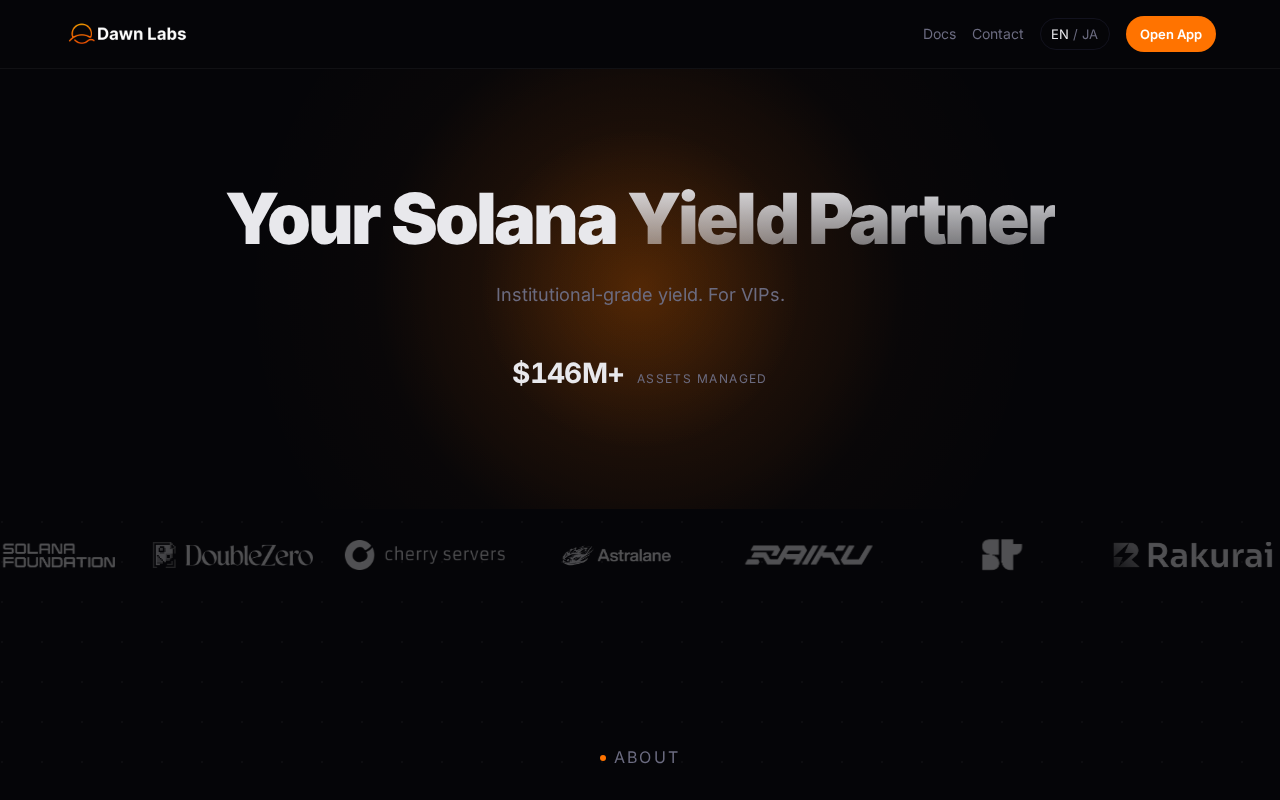Switch language to EN

pyautogui.click(x=1060, y=34)
